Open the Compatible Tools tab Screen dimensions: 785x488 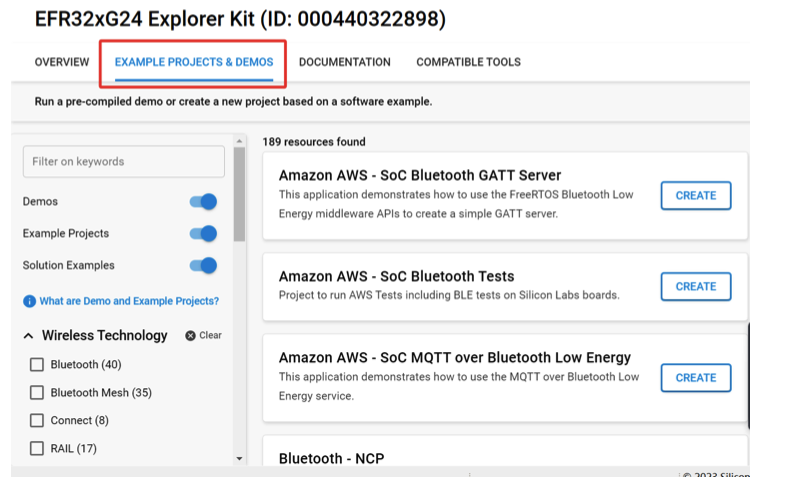[468, 62]
